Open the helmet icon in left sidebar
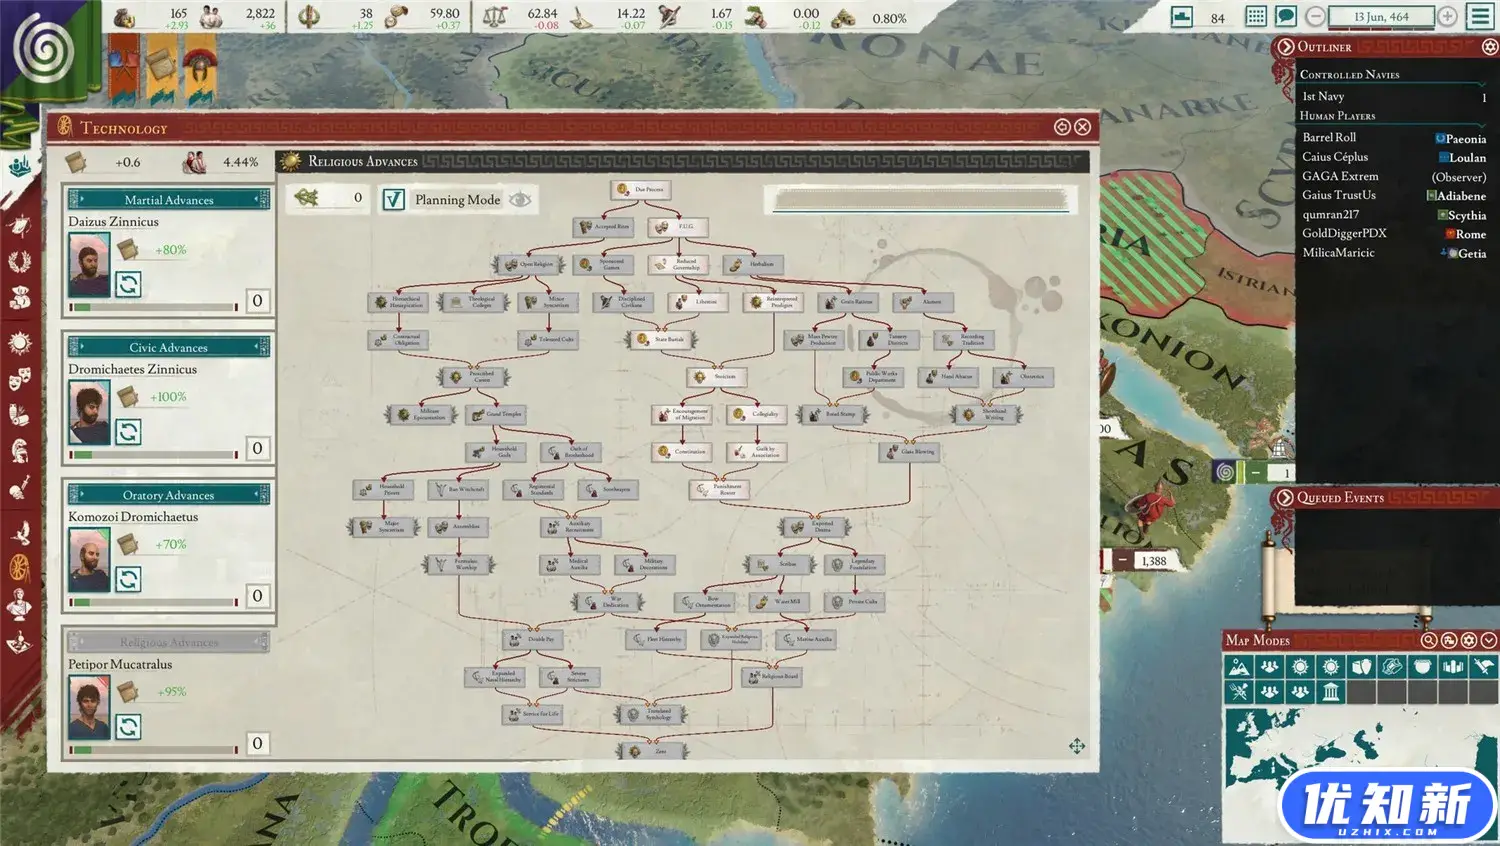Screen dimensions: 1500x846 click(19, 451)
